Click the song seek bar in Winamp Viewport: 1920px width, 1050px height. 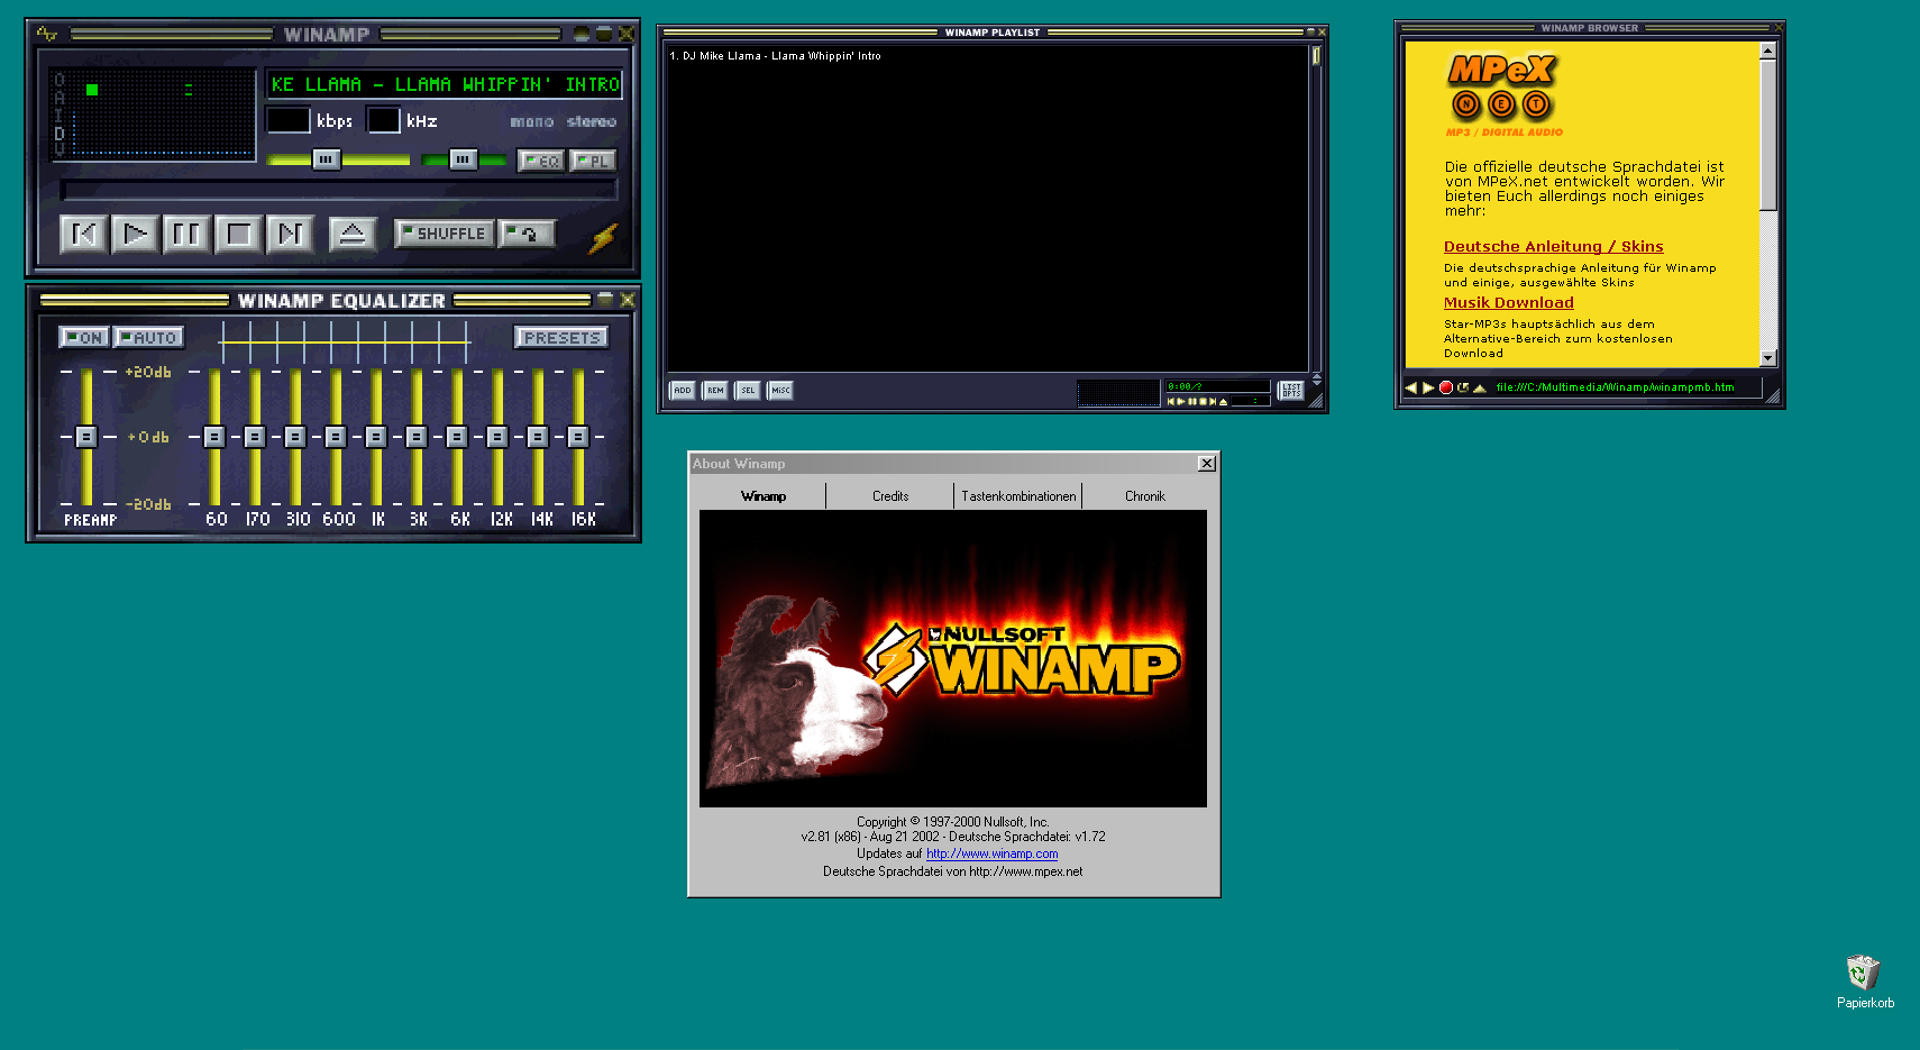[339, 190]
